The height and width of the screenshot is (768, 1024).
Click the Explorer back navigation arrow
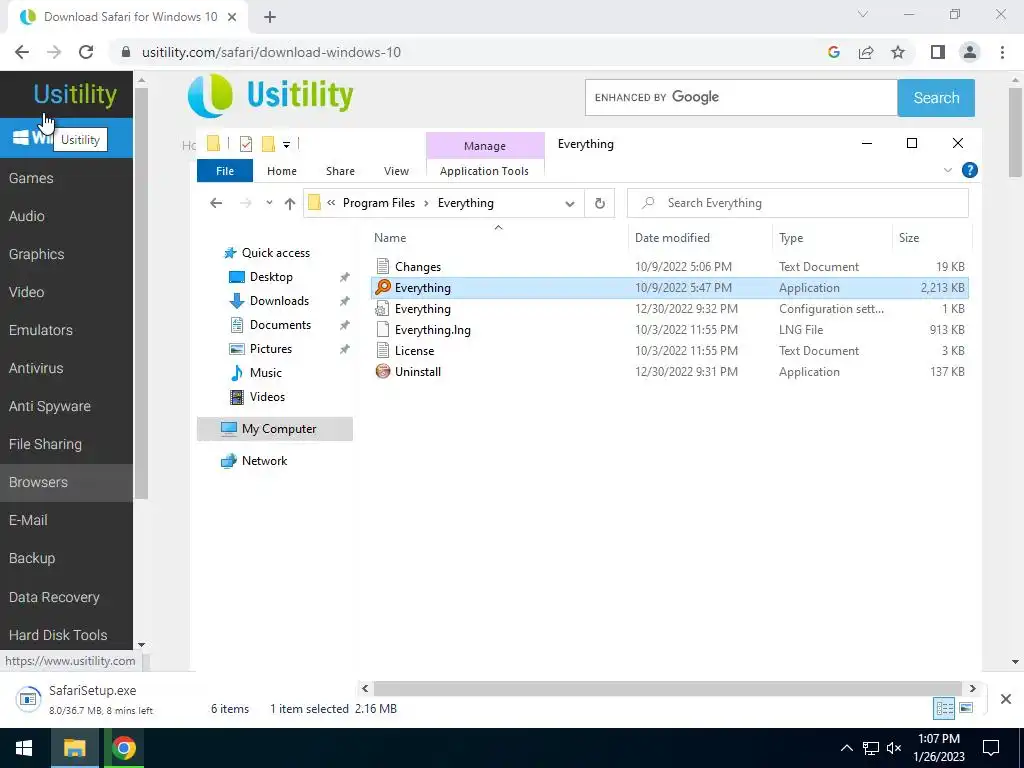216,203
